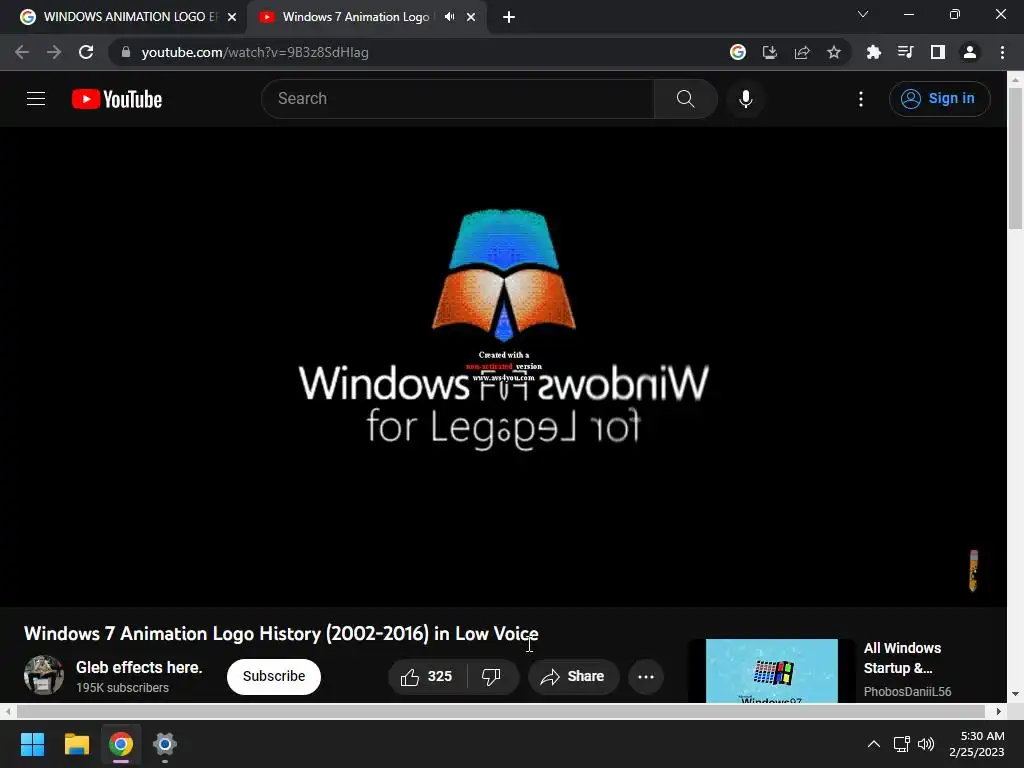Open a new browser tab

tap(509, 17)
